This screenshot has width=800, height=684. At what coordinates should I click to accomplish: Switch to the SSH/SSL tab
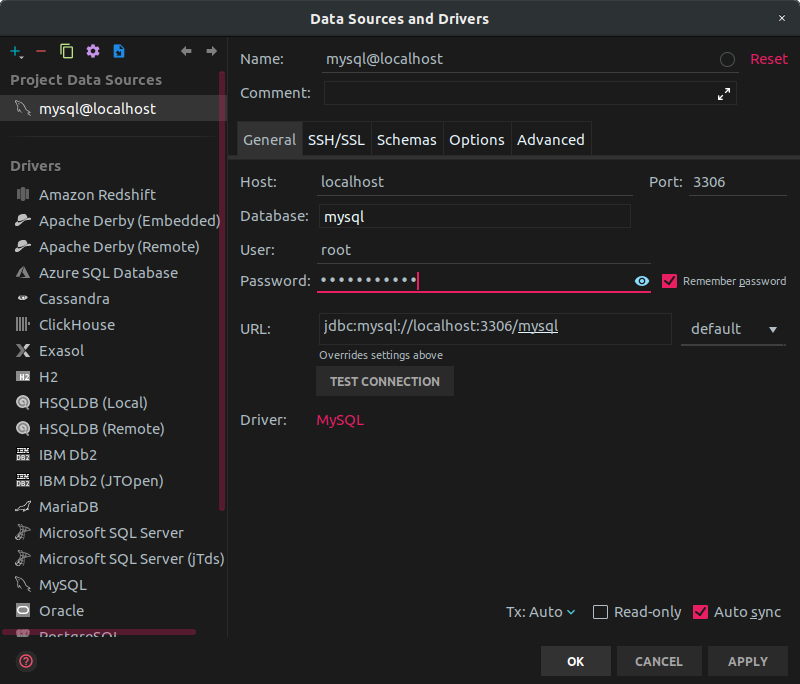pyautogui.click(x=336, y=140)
